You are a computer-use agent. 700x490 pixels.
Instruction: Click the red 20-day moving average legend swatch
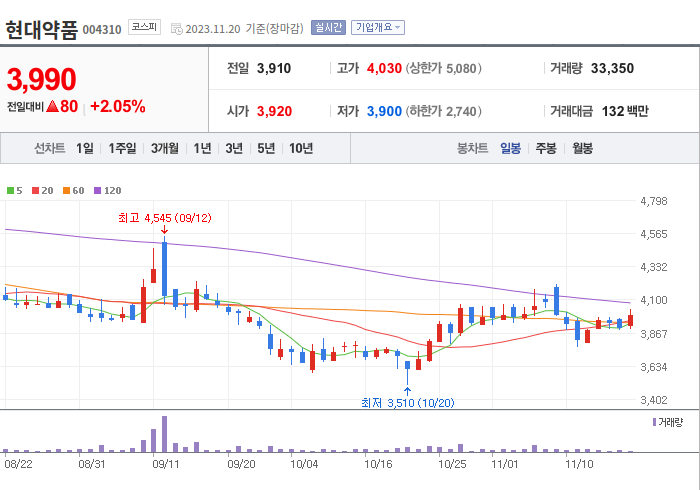[x=35, y=191]
